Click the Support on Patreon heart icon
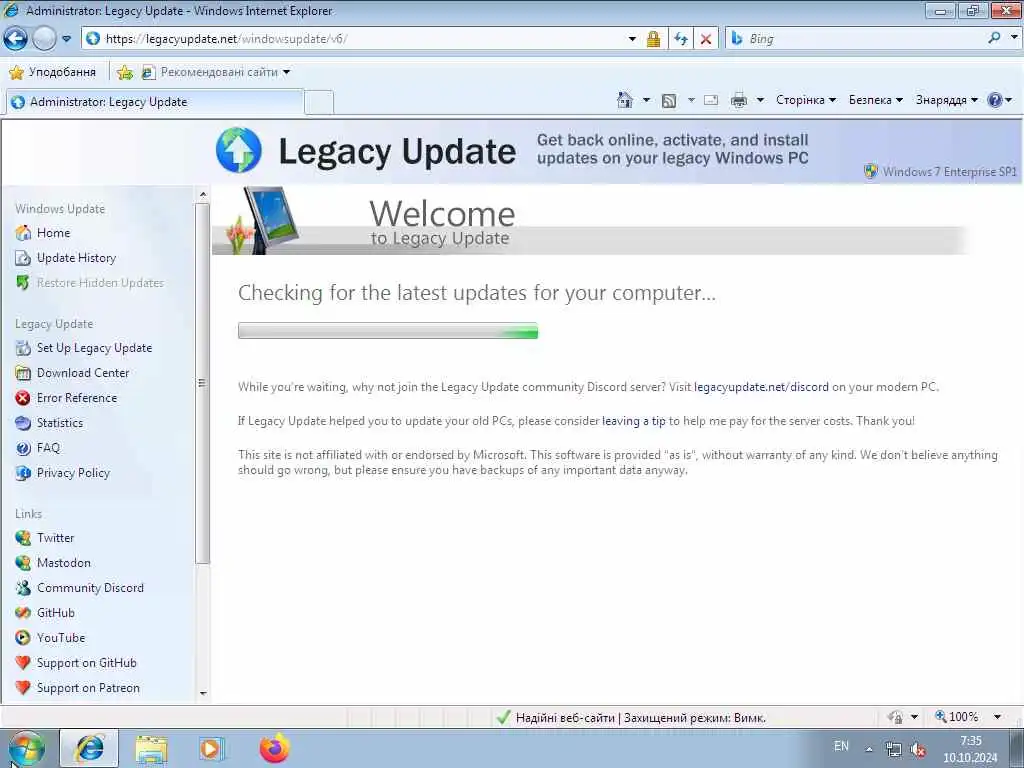This screenshot has height=768, width=1024. [x=23, y=688]
